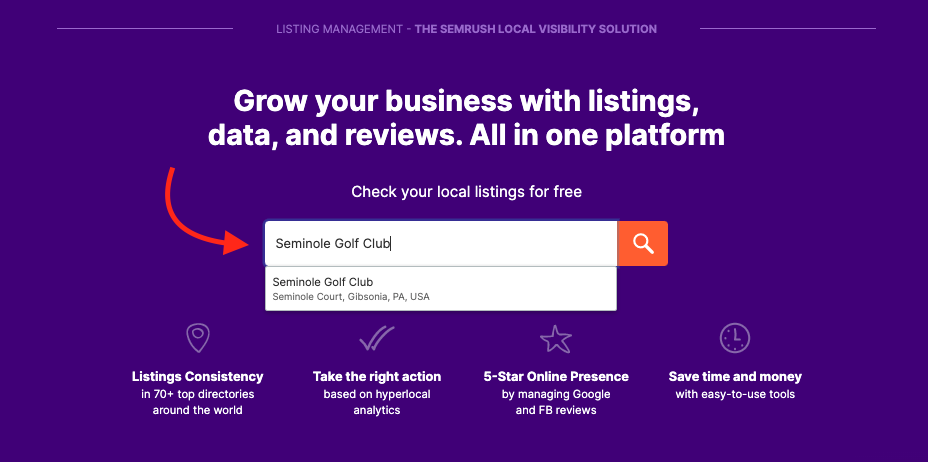Screen dimensions: 928x462
Task: Click the orange magnifier search button
Action: tap(642, 243)
